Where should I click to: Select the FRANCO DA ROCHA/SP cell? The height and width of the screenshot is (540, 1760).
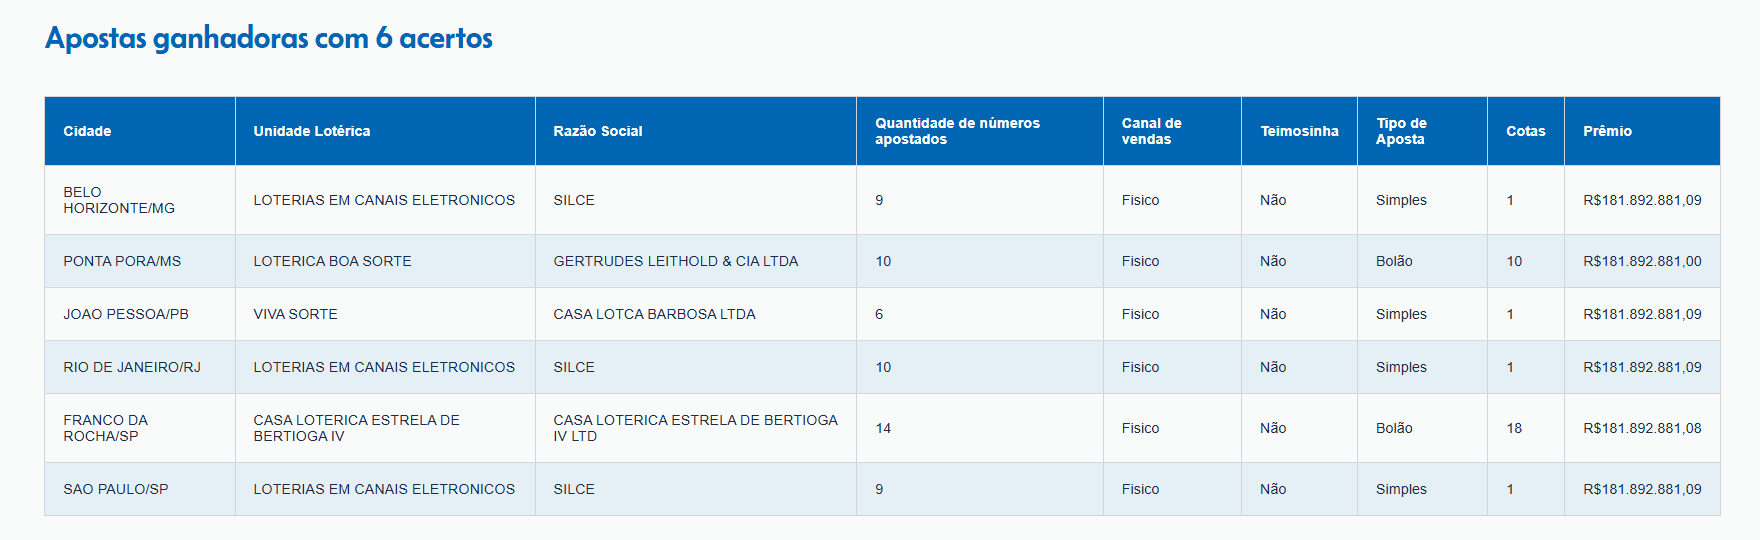(x=105, y=428)
